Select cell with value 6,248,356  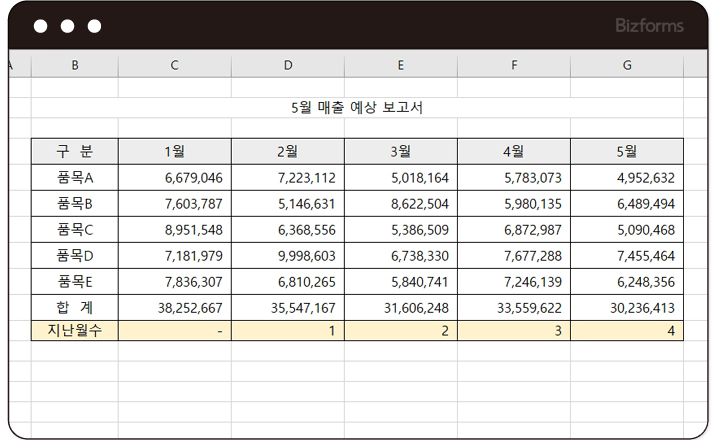point(627,281)
